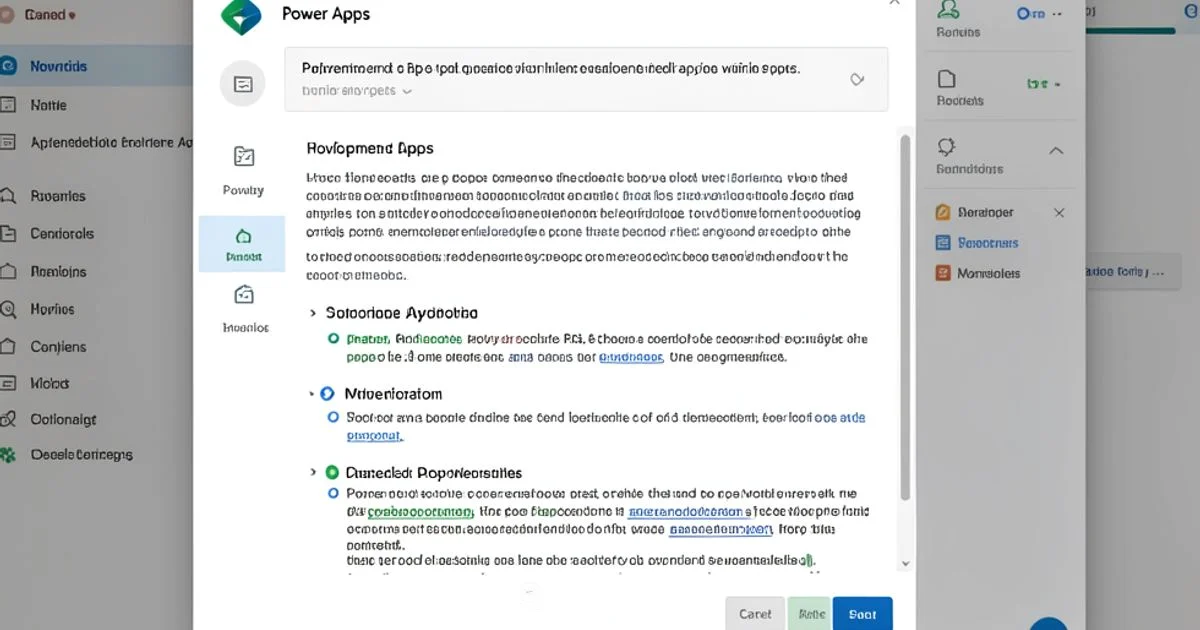Click the Power Apps logo icon

[x=240, y=14]
